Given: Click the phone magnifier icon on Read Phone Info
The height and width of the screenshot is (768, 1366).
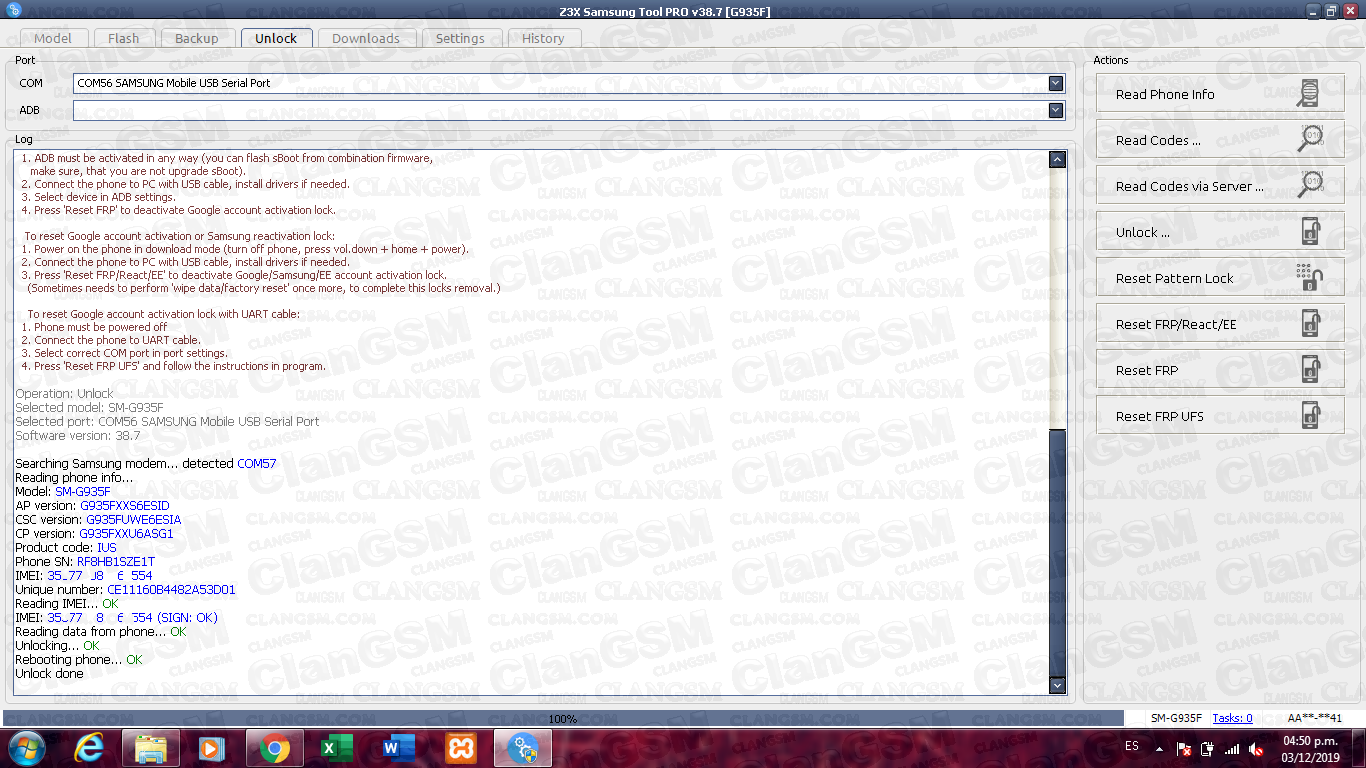Looking at the screenshot, I should tap(1309, 95).
